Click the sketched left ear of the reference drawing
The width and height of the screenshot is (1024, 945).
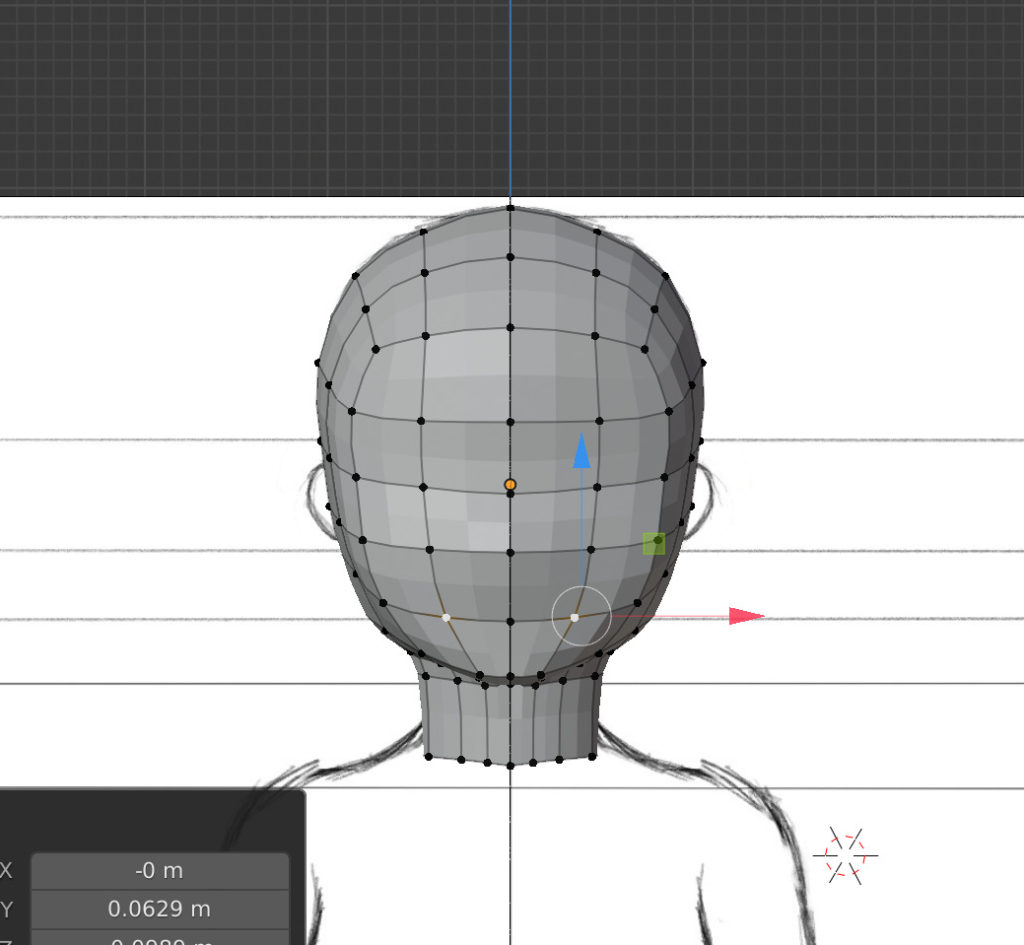click(x=316, y=497)
